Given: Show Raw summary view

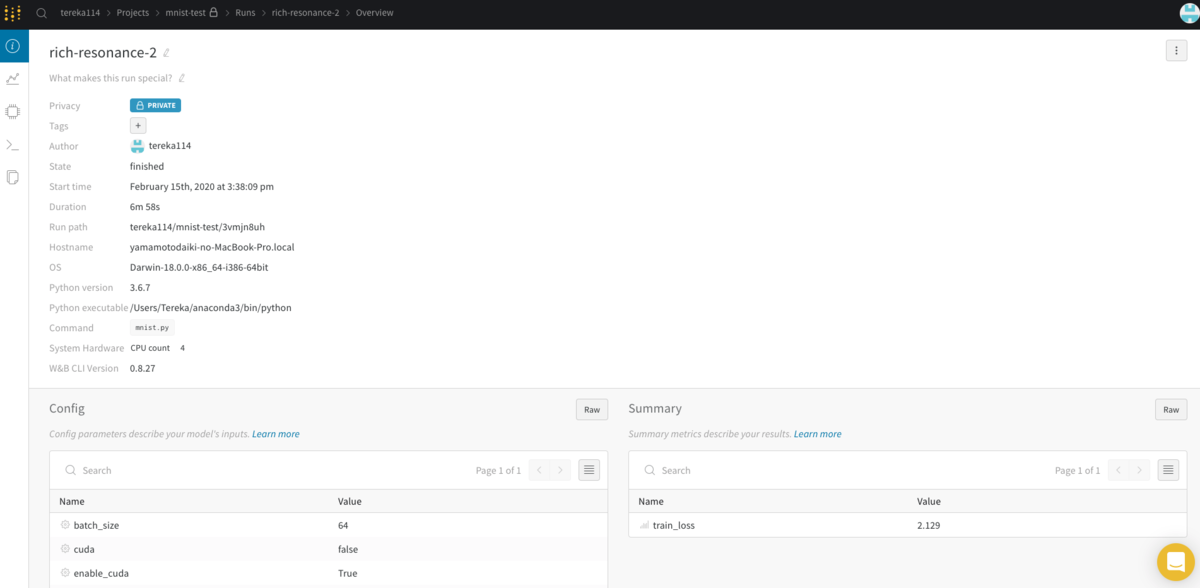Looking at the screenshot, I should coord(1171,409).
